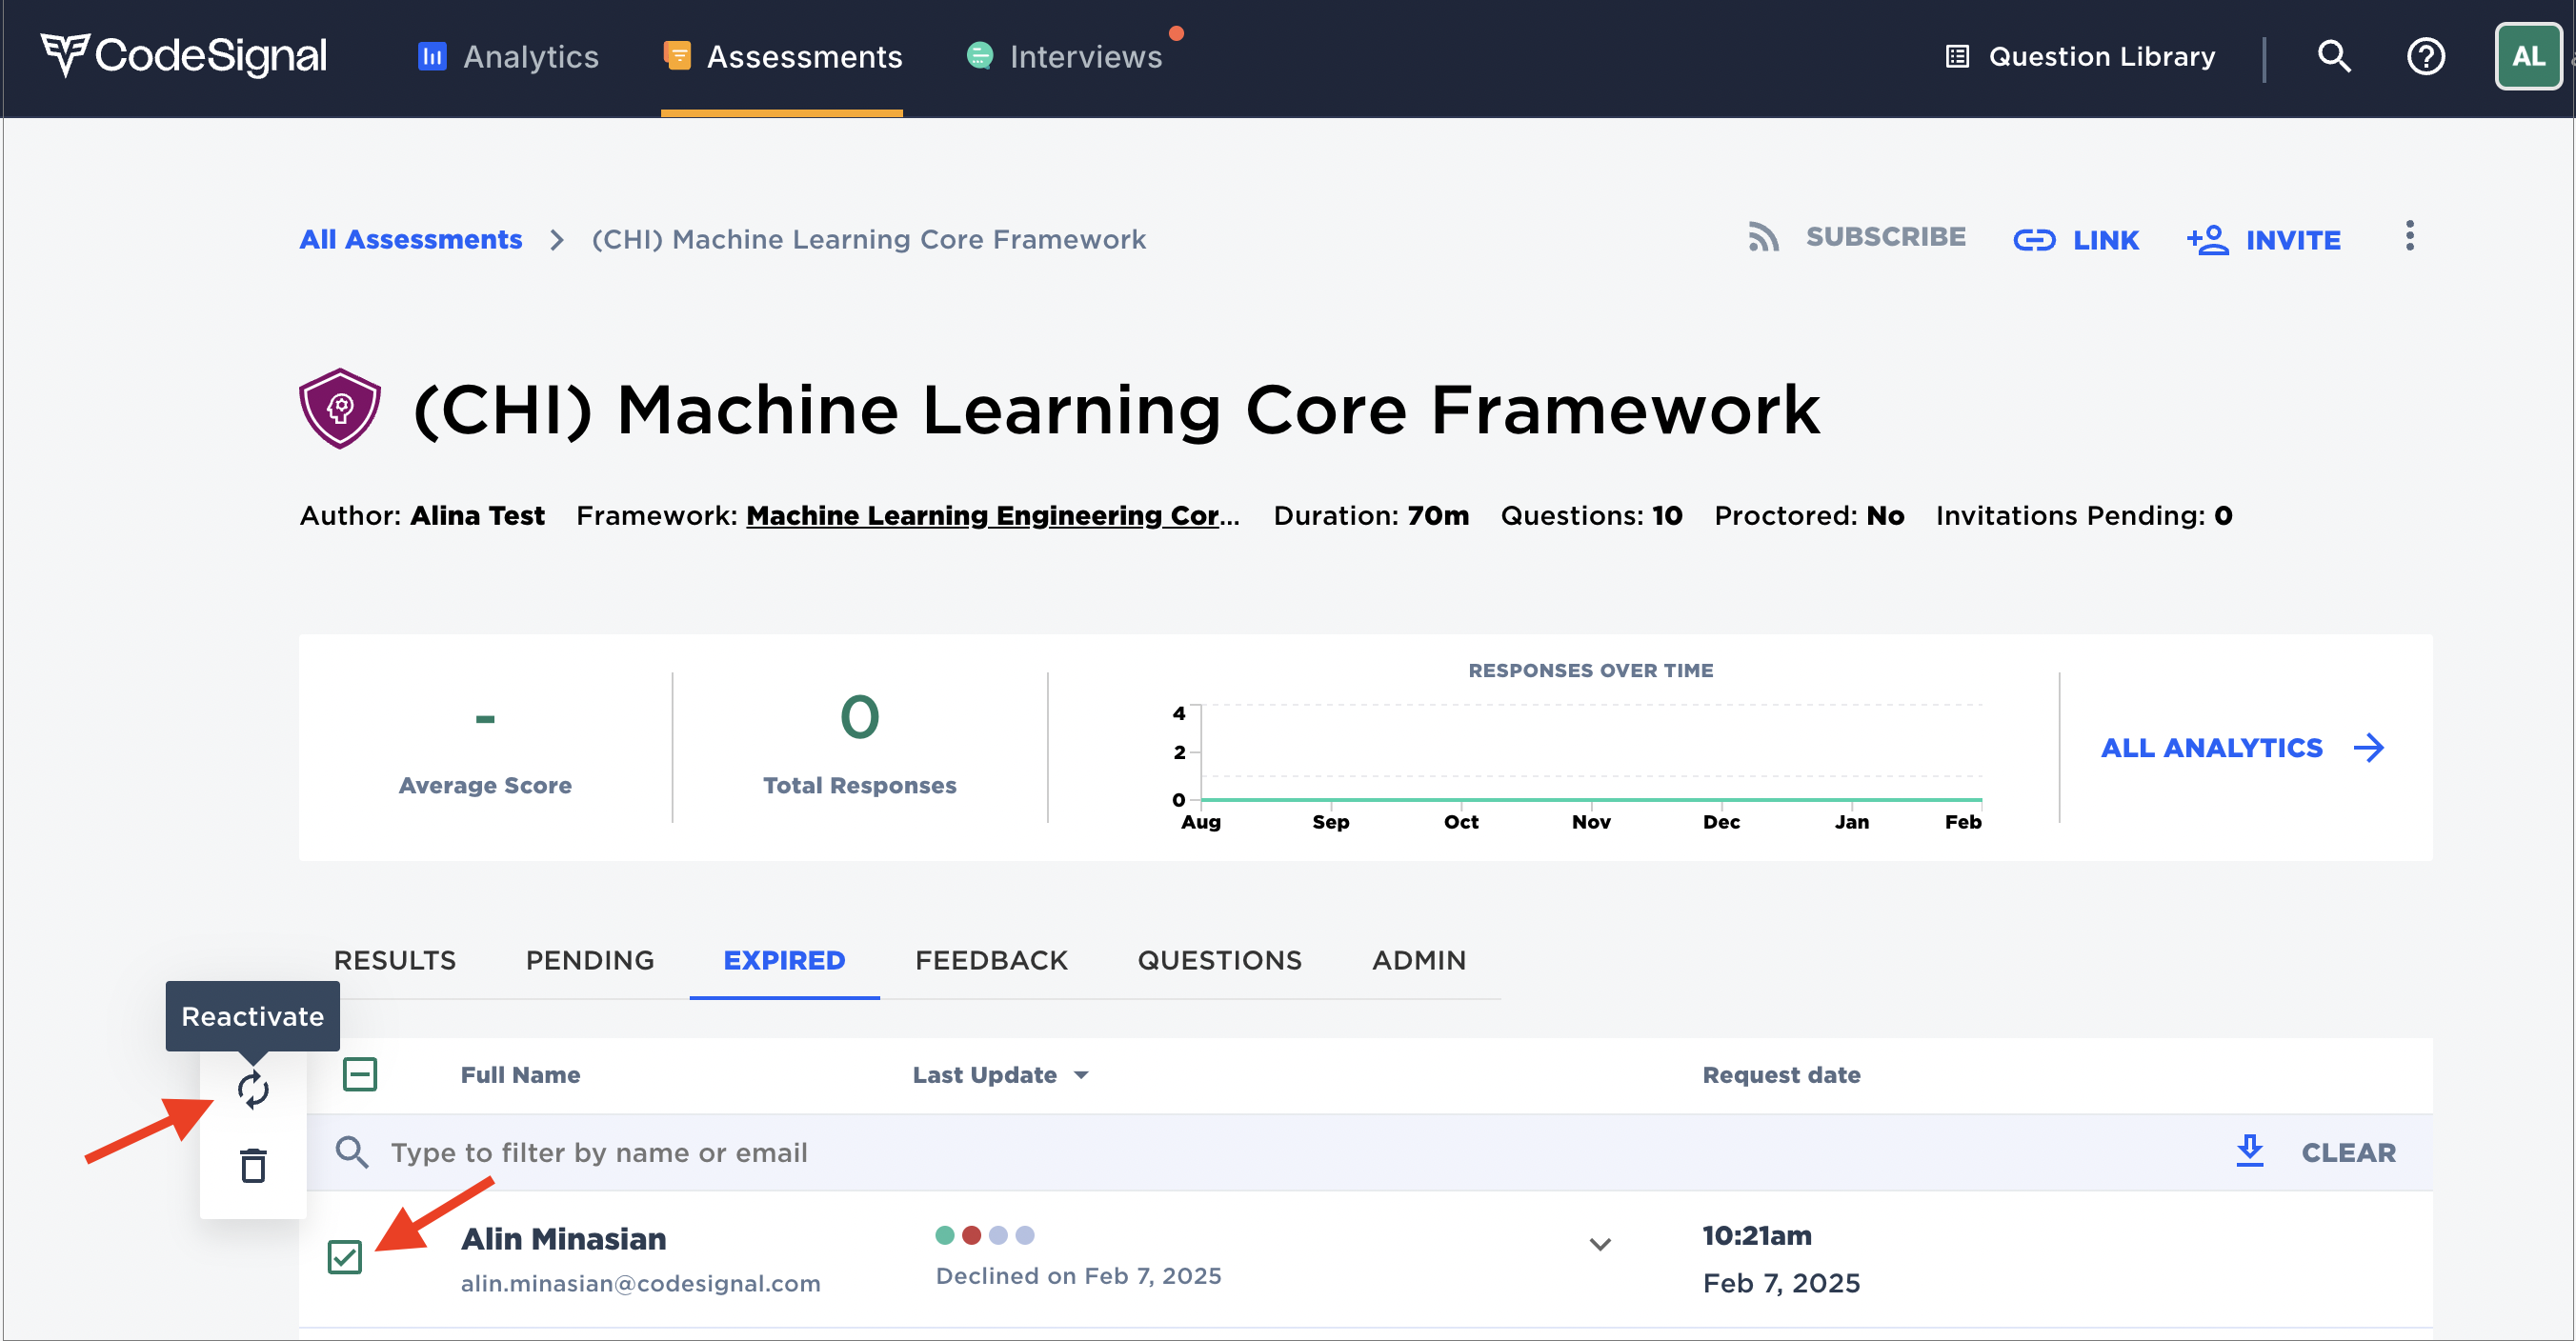Click the add person invite icon
This screenshot has width=2576, height=1341.
[2207, 240]
